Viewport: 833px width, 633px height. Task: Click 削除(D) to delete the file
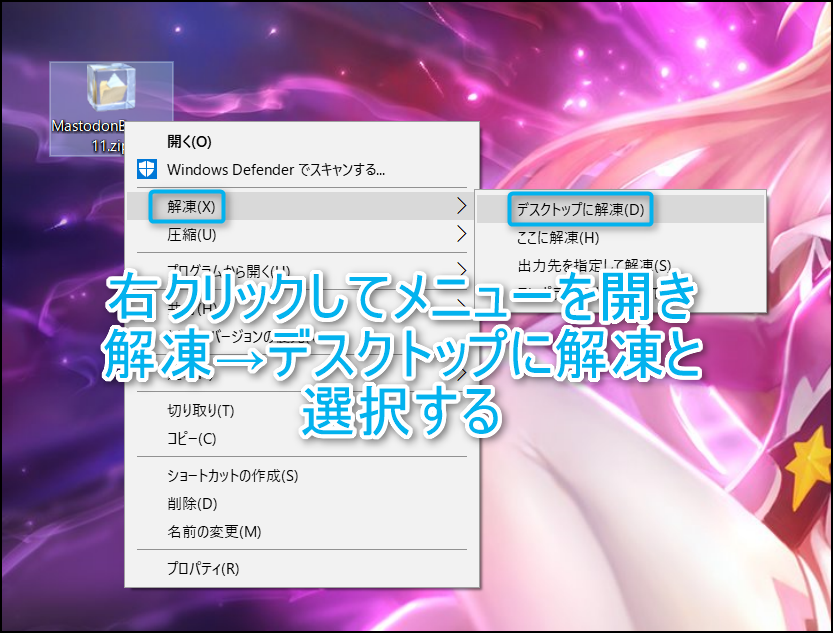tap(192, 503)
